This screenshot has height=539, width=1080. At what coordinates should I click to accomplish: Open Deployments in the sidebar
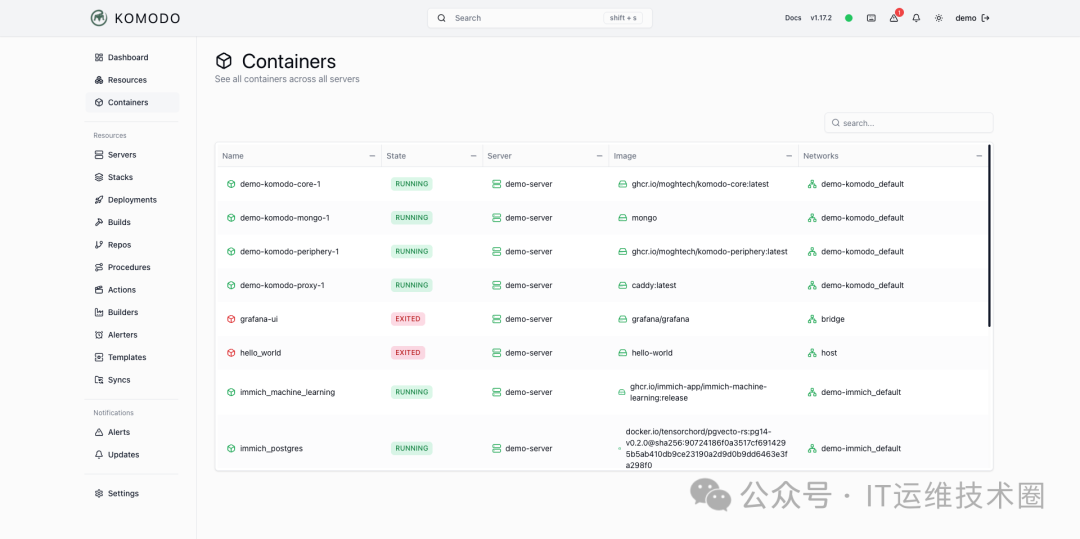point(132,200)
